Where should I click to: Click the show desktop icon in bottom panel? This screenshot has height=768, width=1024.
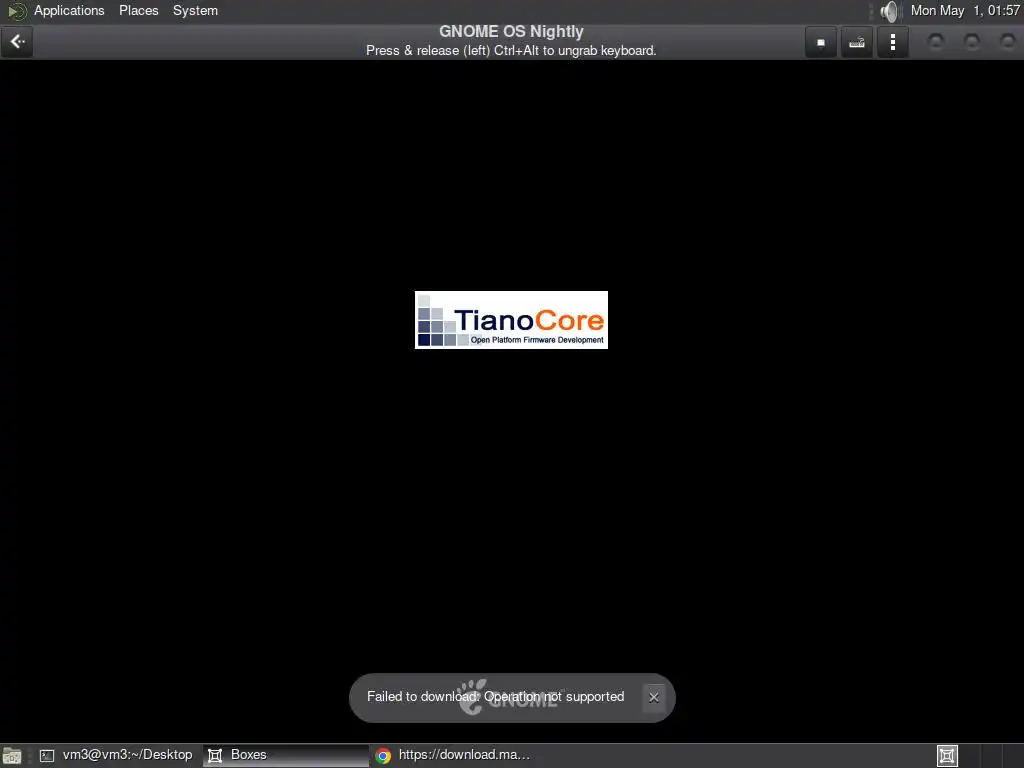12,756
